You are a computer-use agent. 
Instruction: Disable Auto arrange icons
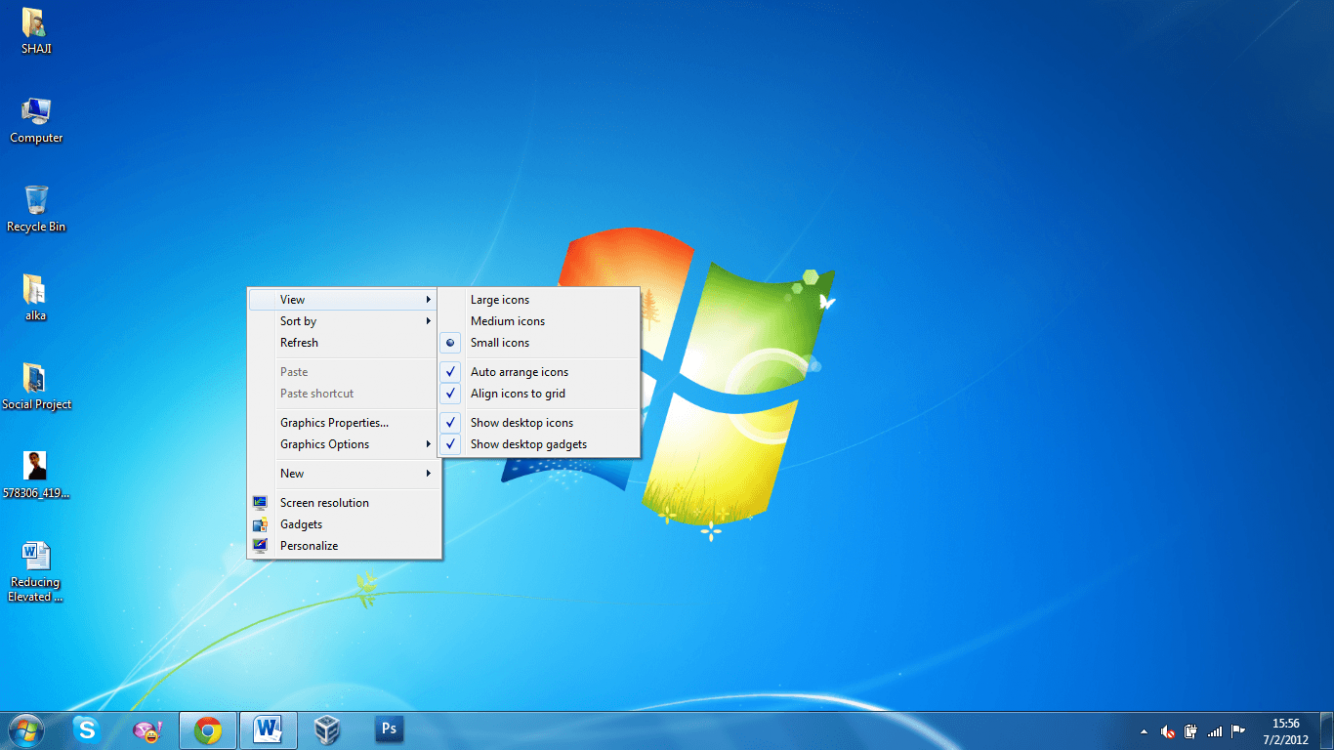(519, 372)
